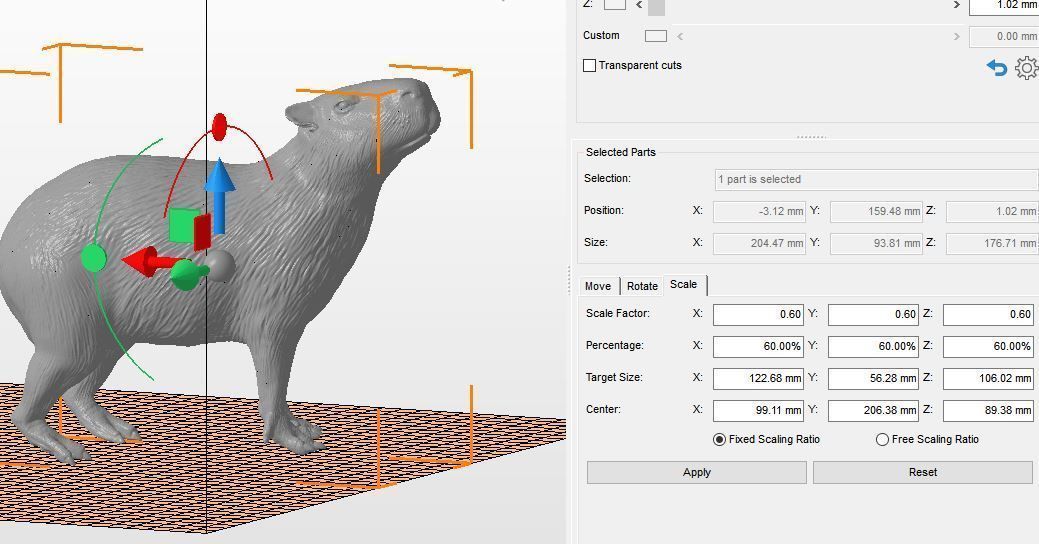Edit the Percentage Y field
Viewport: 1039px width, 544px height.
(873, 347)
